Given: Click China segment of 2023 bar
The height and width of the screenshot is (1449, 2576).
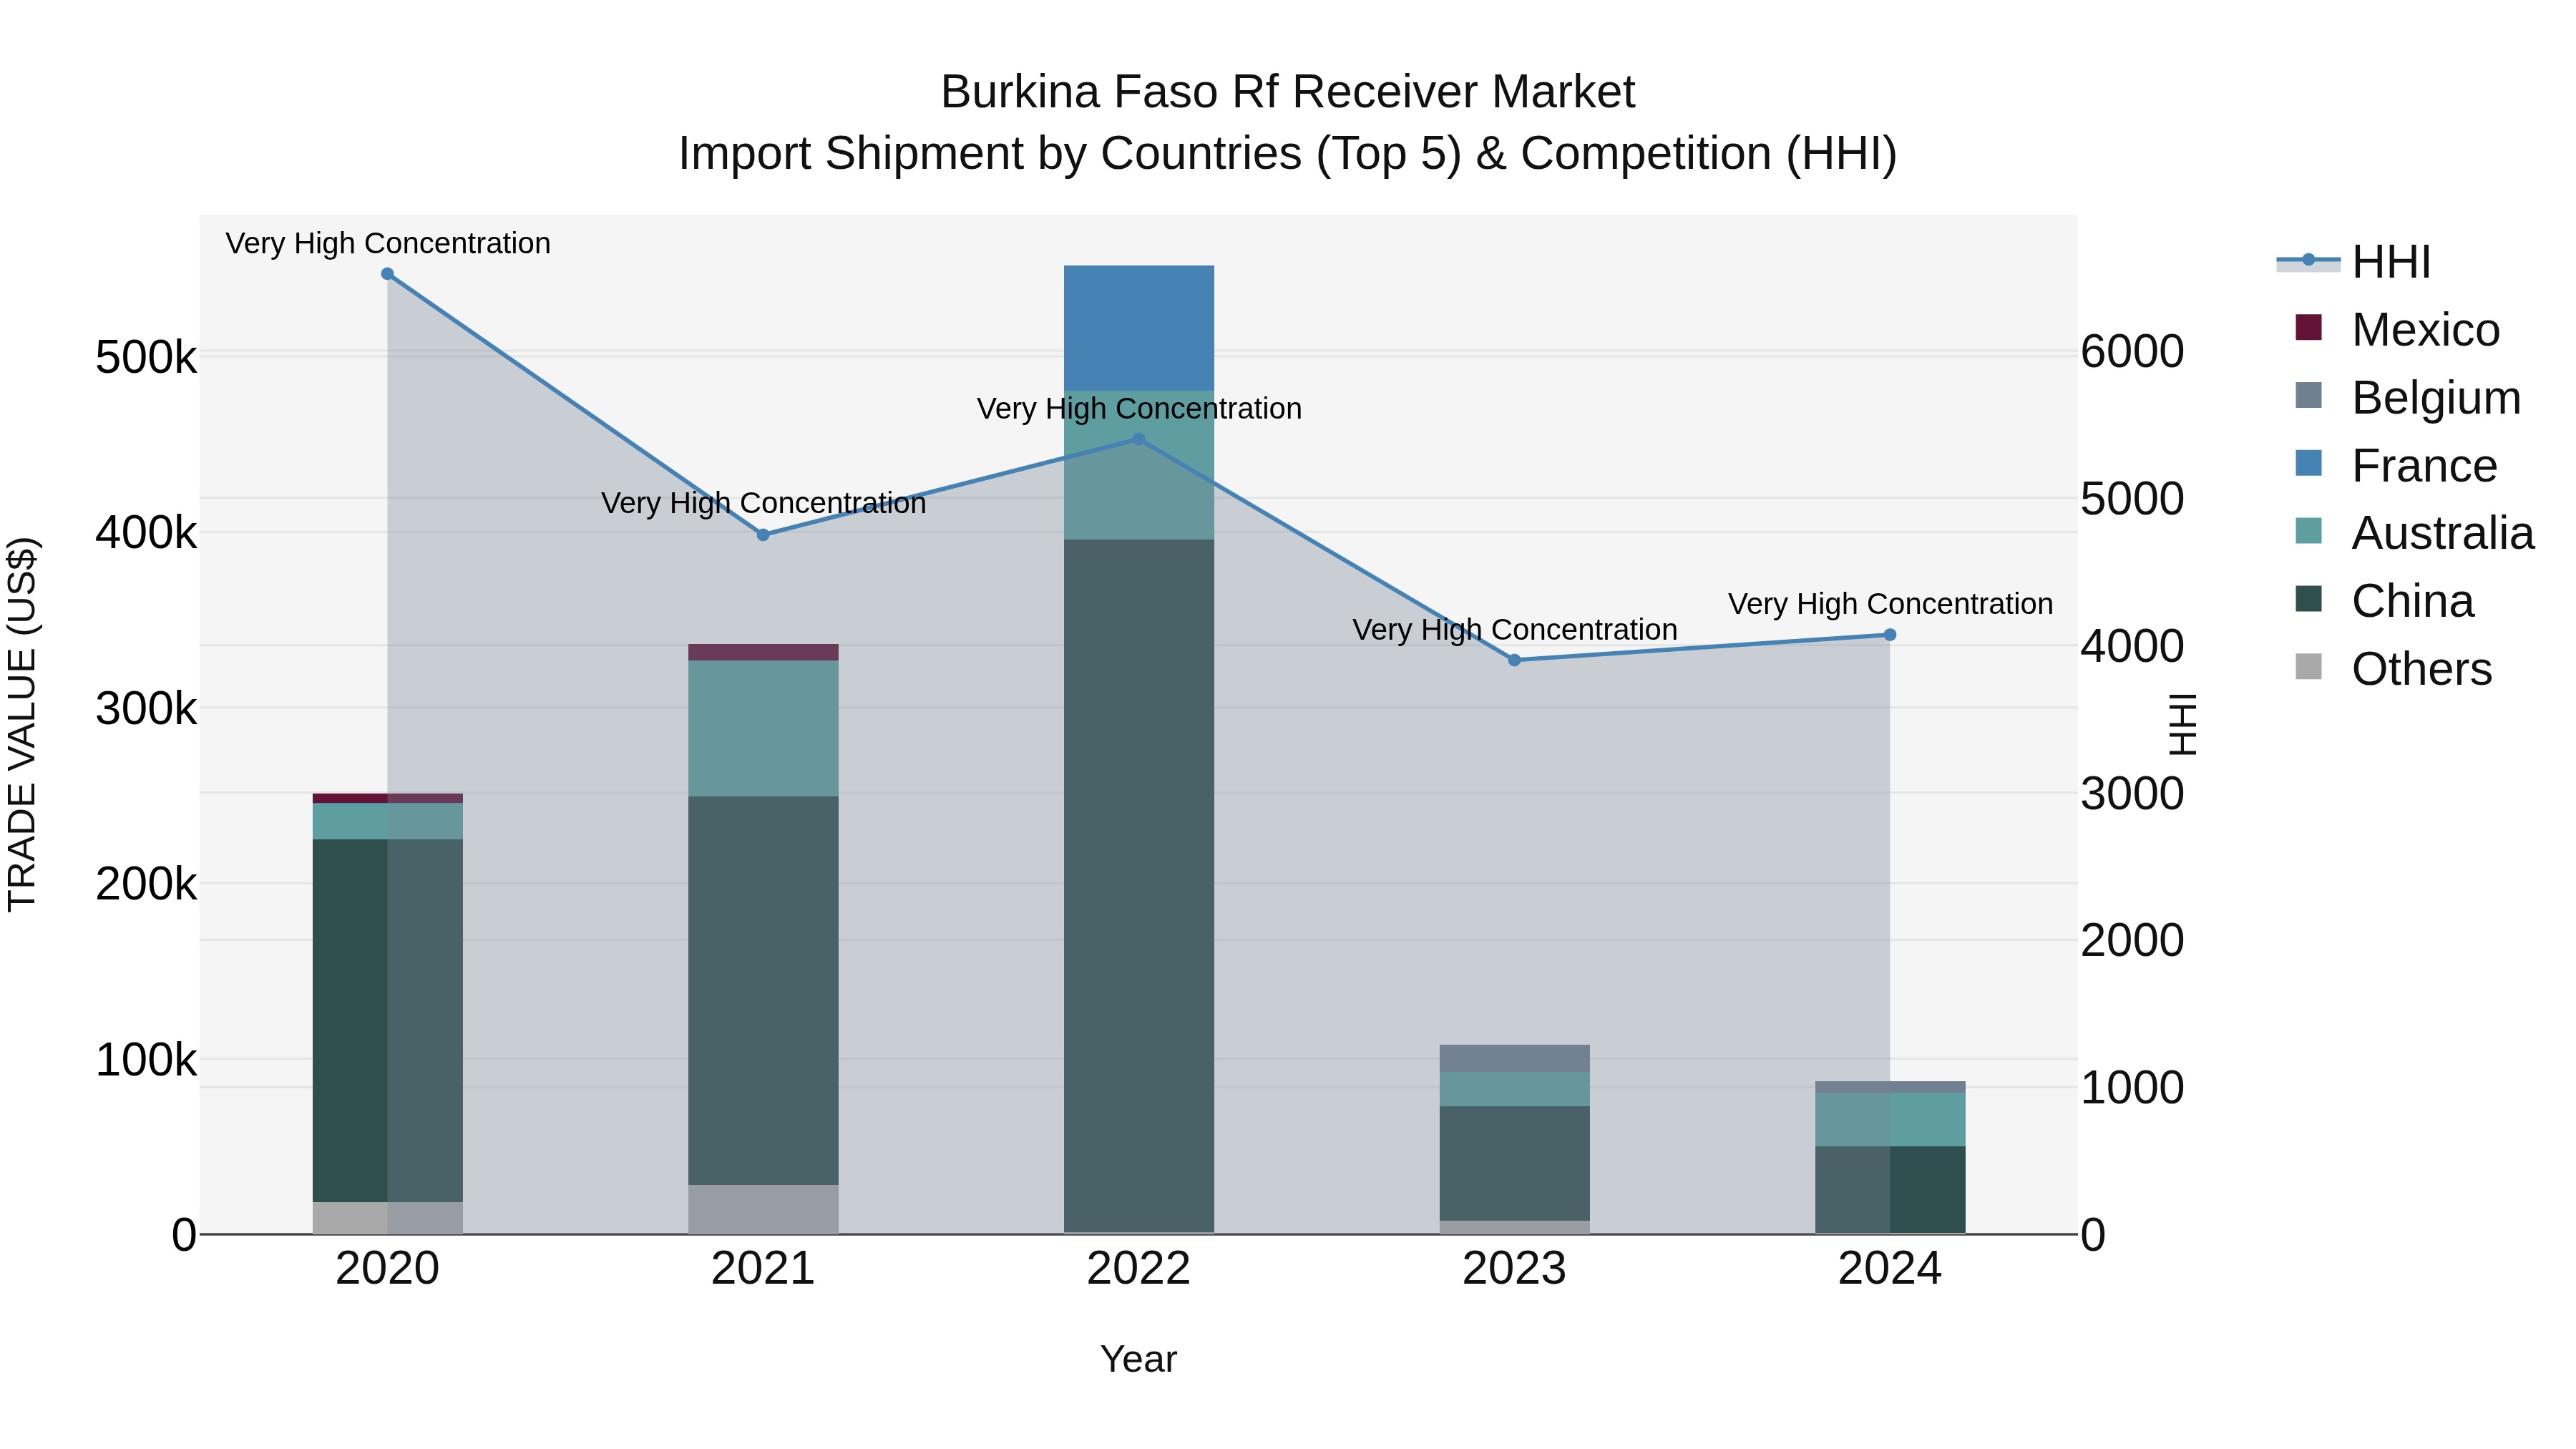Looking at the screenshot, I should 1515,1164.
